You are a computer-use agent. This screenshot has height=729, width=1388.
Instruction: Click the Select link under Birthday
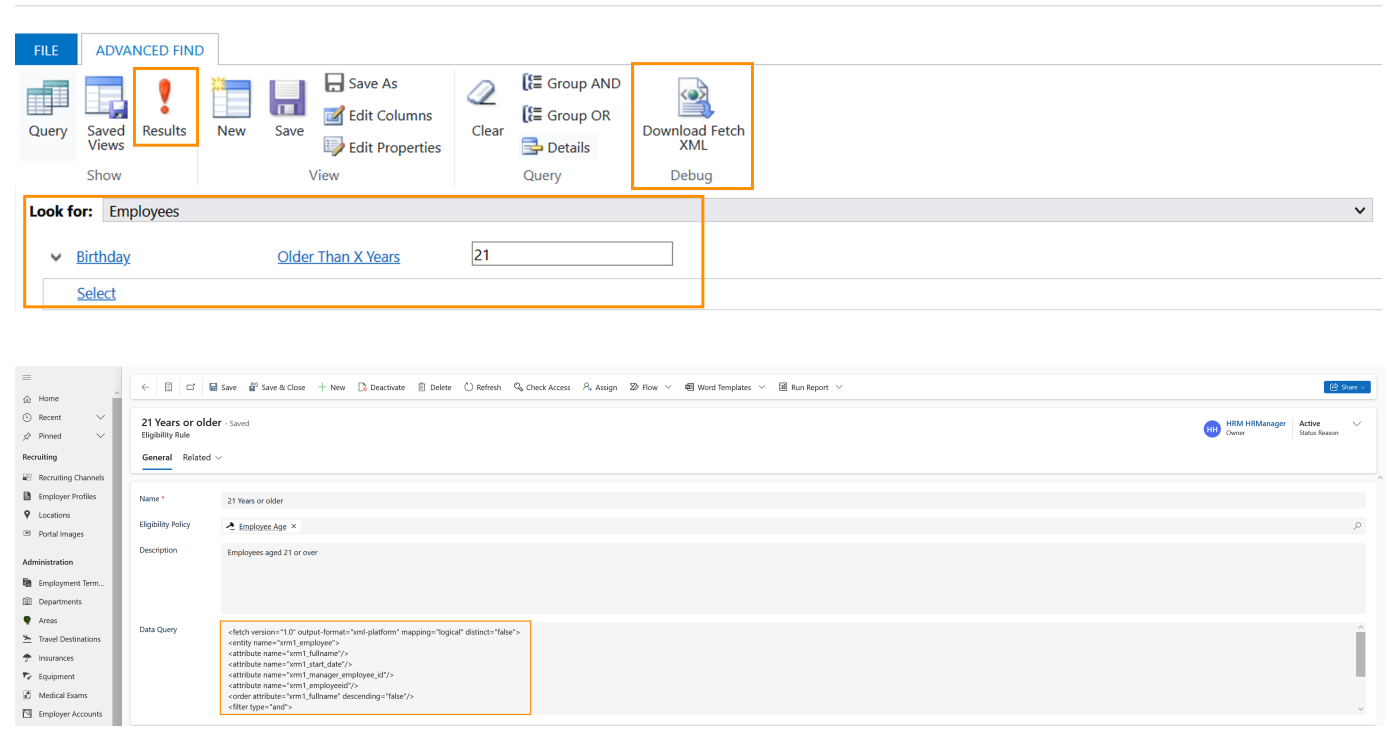(96, 293)
